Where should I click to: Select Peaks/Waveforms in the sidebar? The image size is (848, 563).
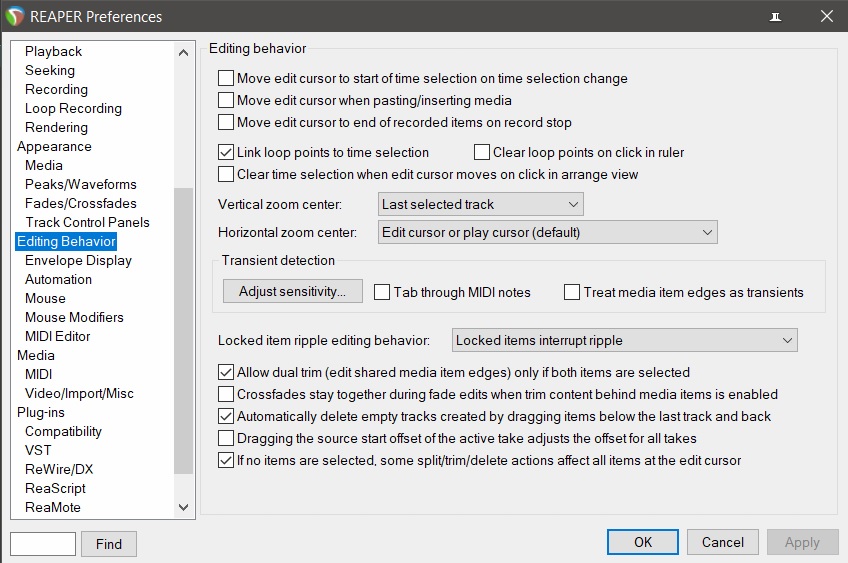[x=81, y=184]
